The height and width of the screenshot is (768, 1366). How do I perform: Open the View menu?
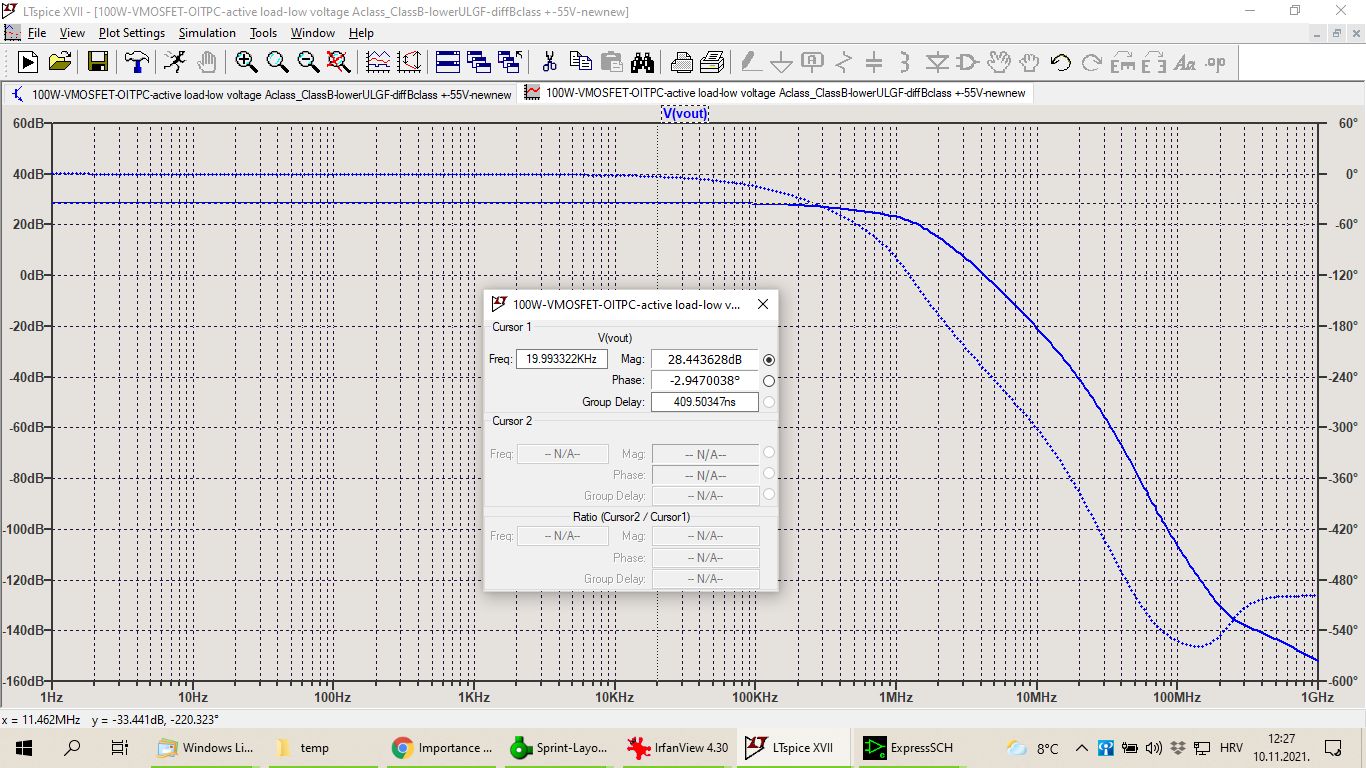(x=72, y=33)
